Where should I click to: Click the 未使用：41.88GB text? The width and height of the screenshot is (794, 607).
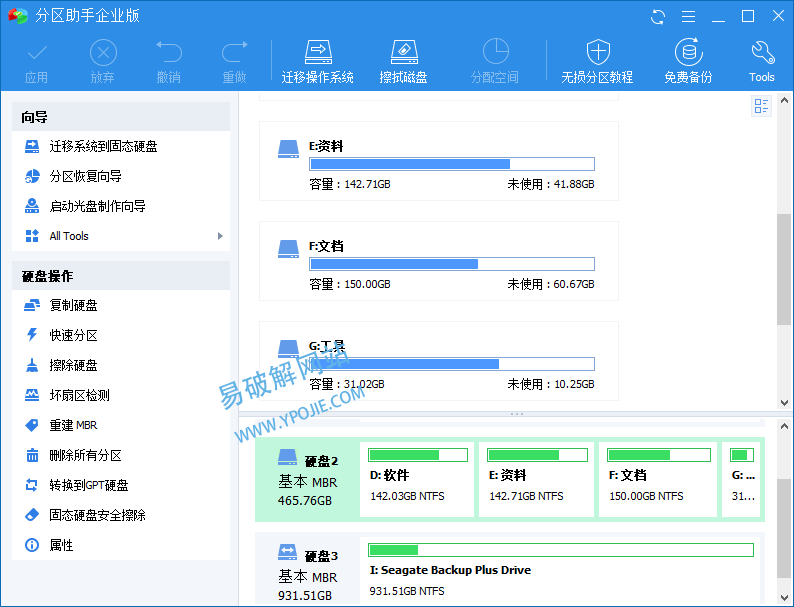pyautogui.click(x=551, y=184)
